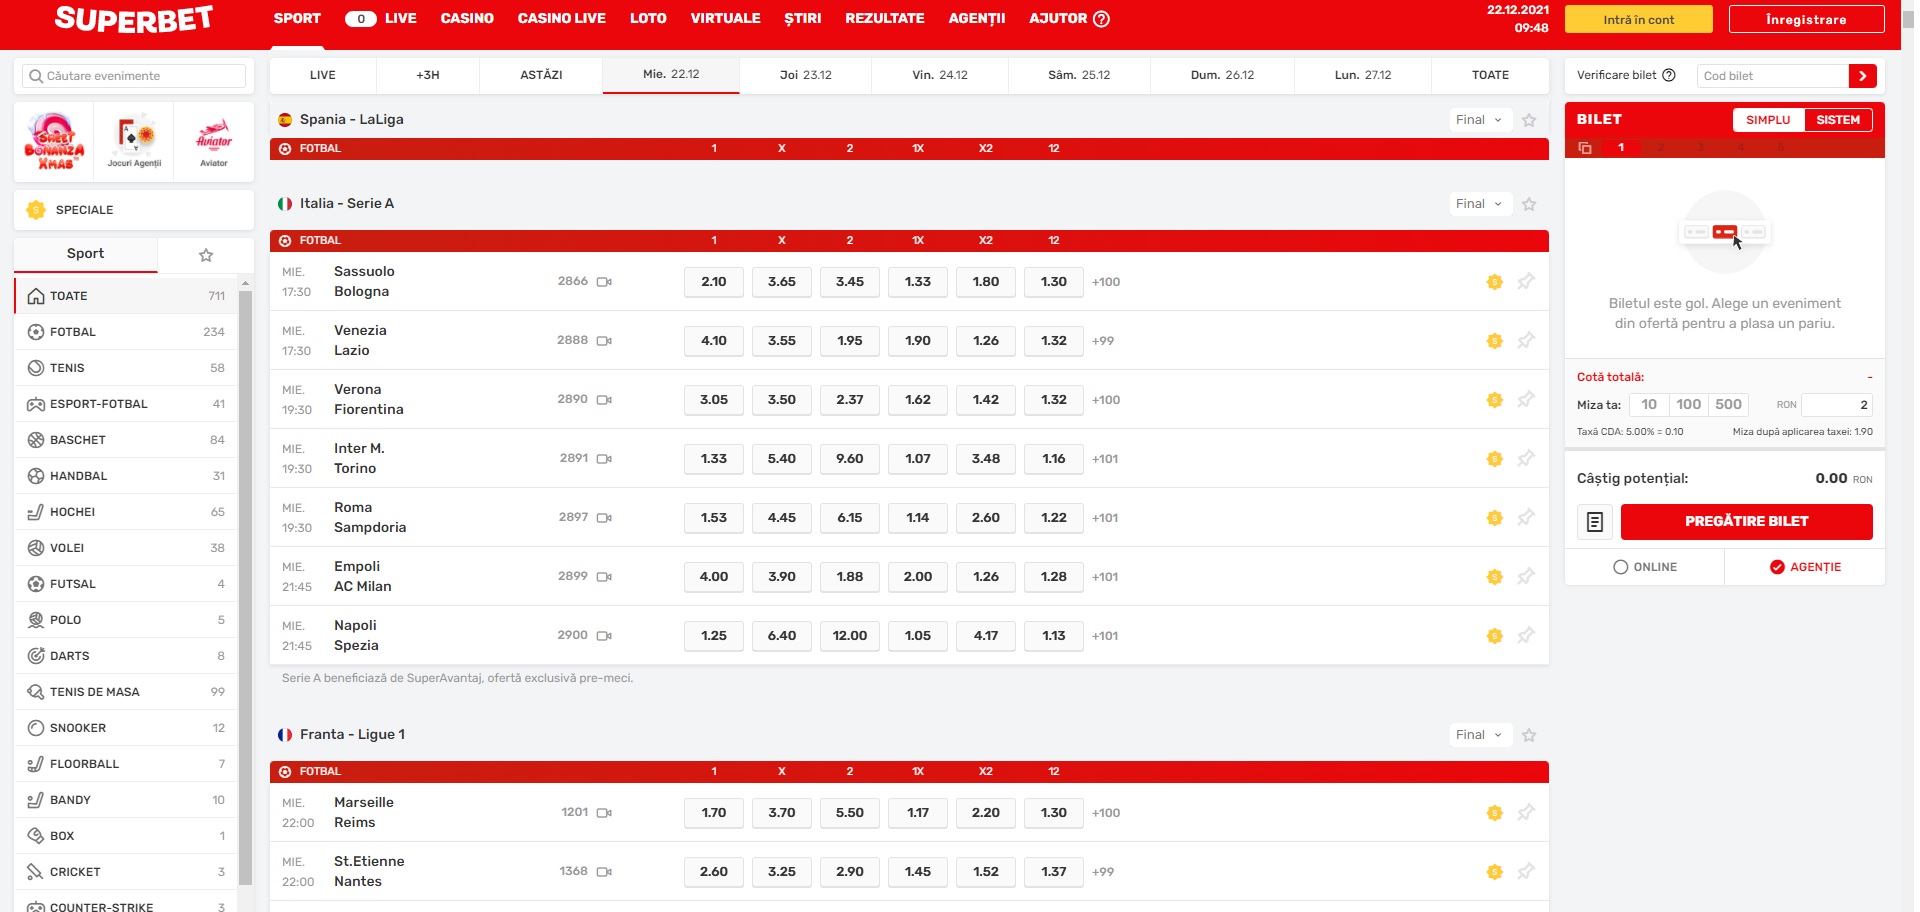Open SuperAvantaj badge for Napoli - Spezia
The image size is (1920, 912).
[x=1495, y=636]
